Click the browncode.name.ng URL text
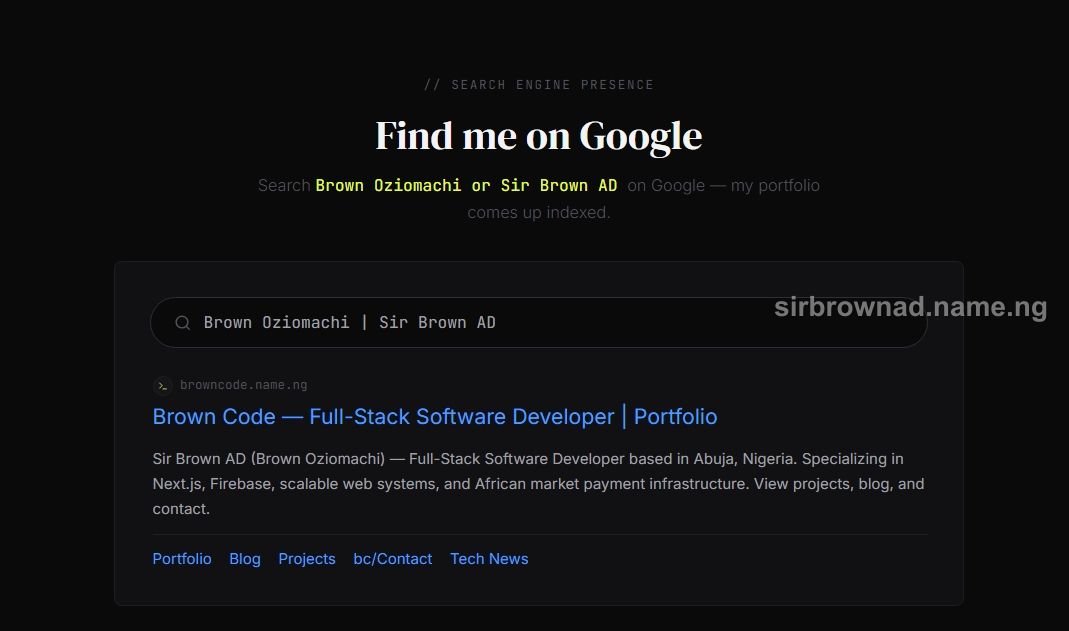This screenshot has width=1069, height=631. [243, 385]
